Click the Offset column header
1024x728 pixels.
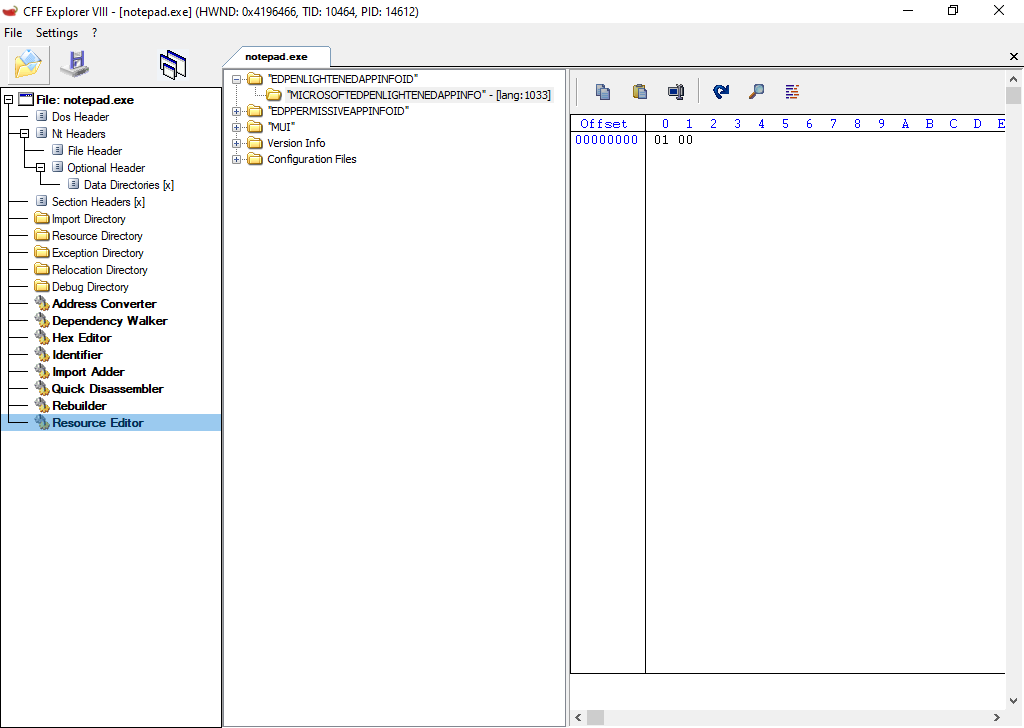(603, 123)
